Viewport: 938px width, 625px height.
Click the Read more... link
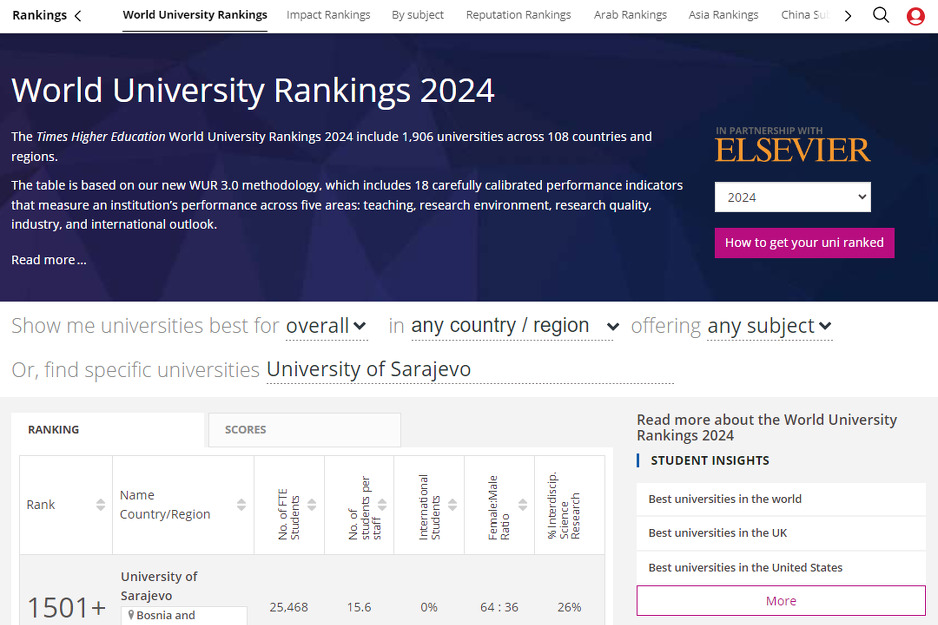pos(48,259)
